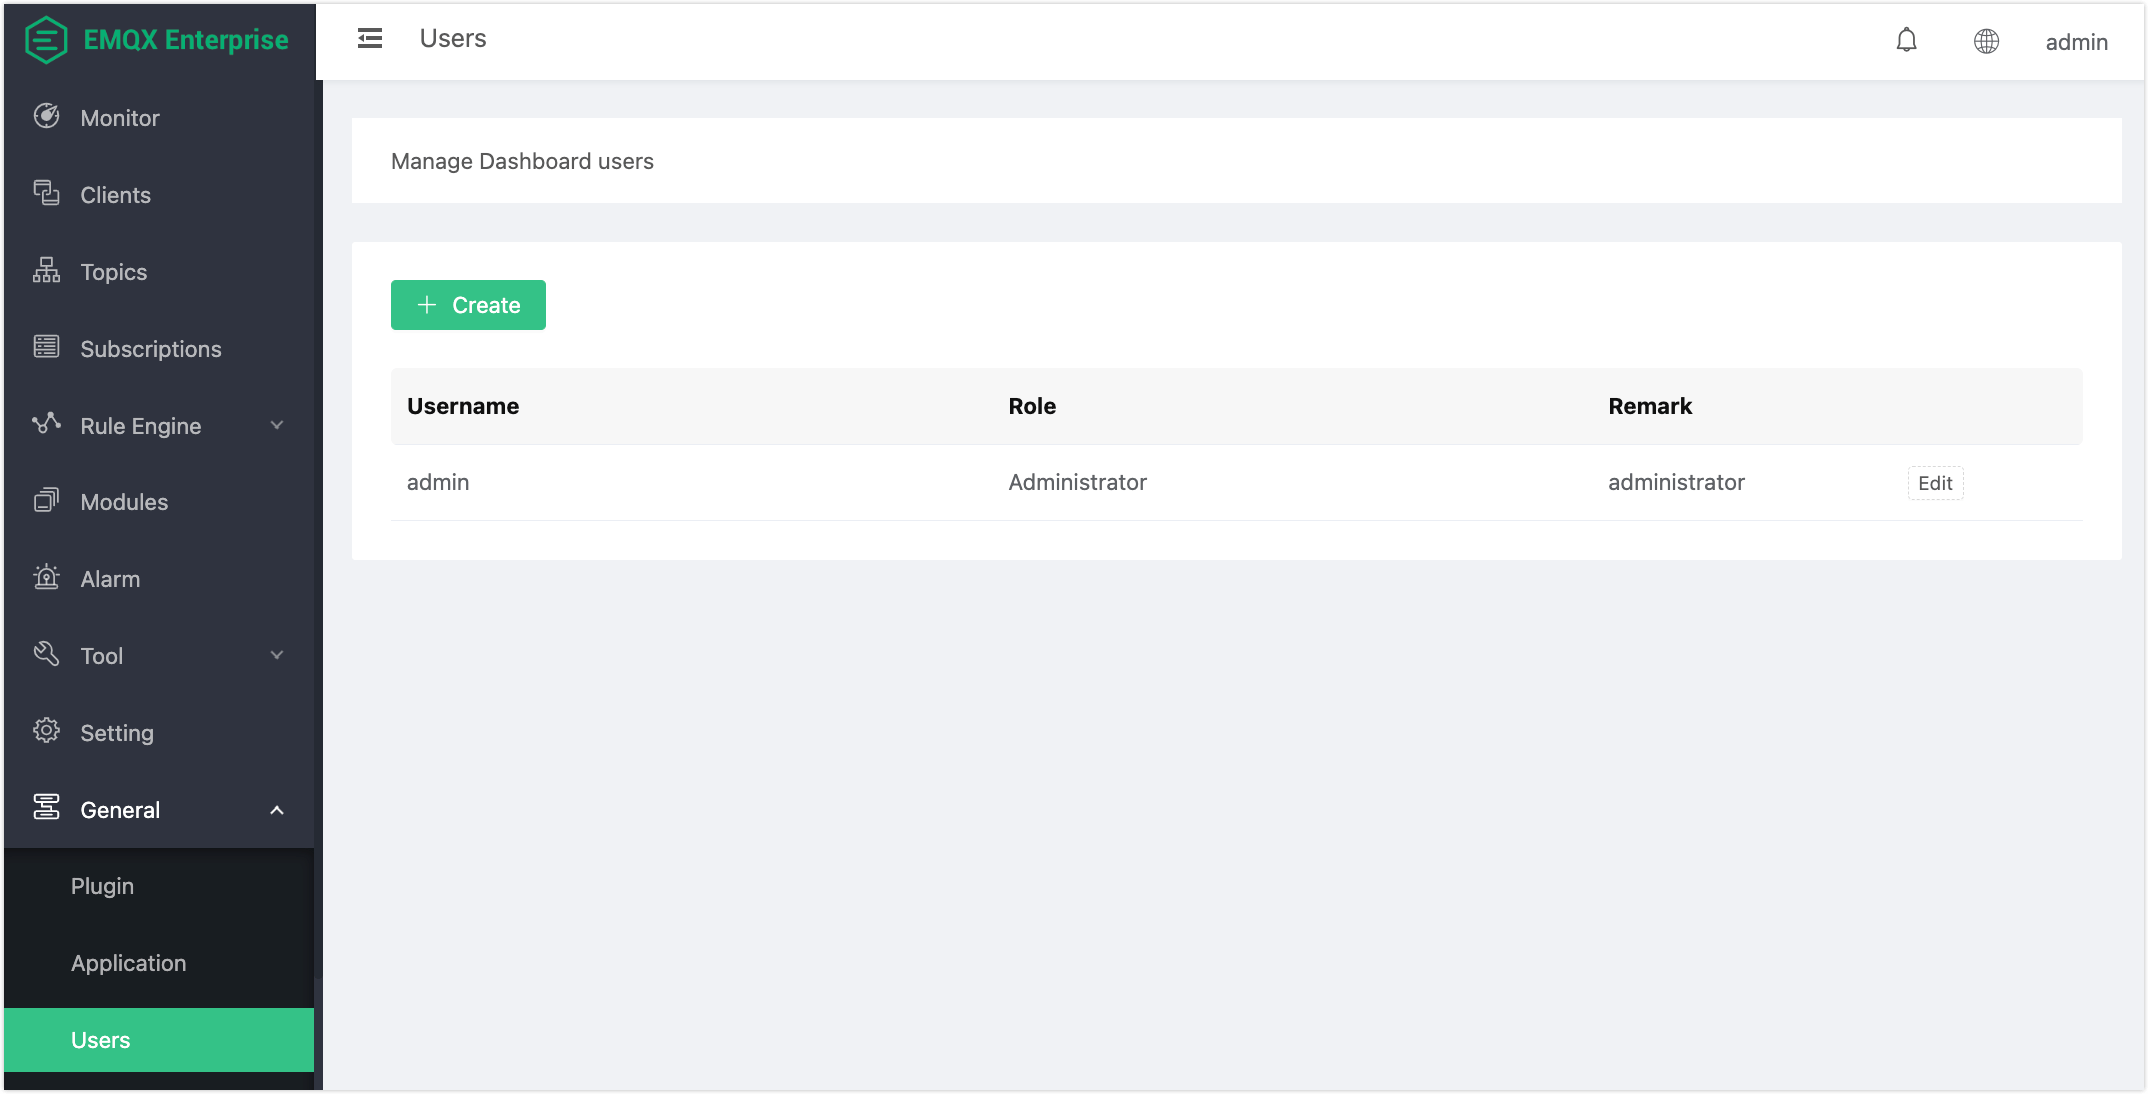Viewport: 2148px width, 1094px height.
Task: Click the Setting gear icon
Action: (x=46, y=731)
